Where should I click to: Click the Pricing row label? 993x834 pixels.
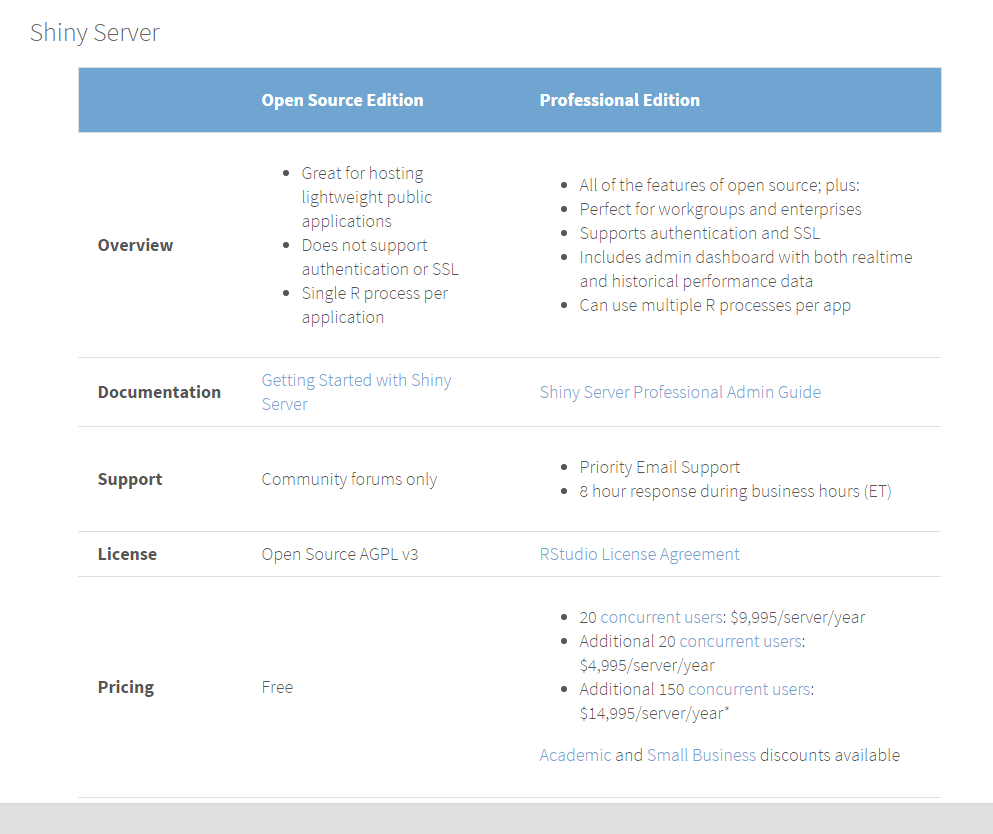(x=126, y=687)
